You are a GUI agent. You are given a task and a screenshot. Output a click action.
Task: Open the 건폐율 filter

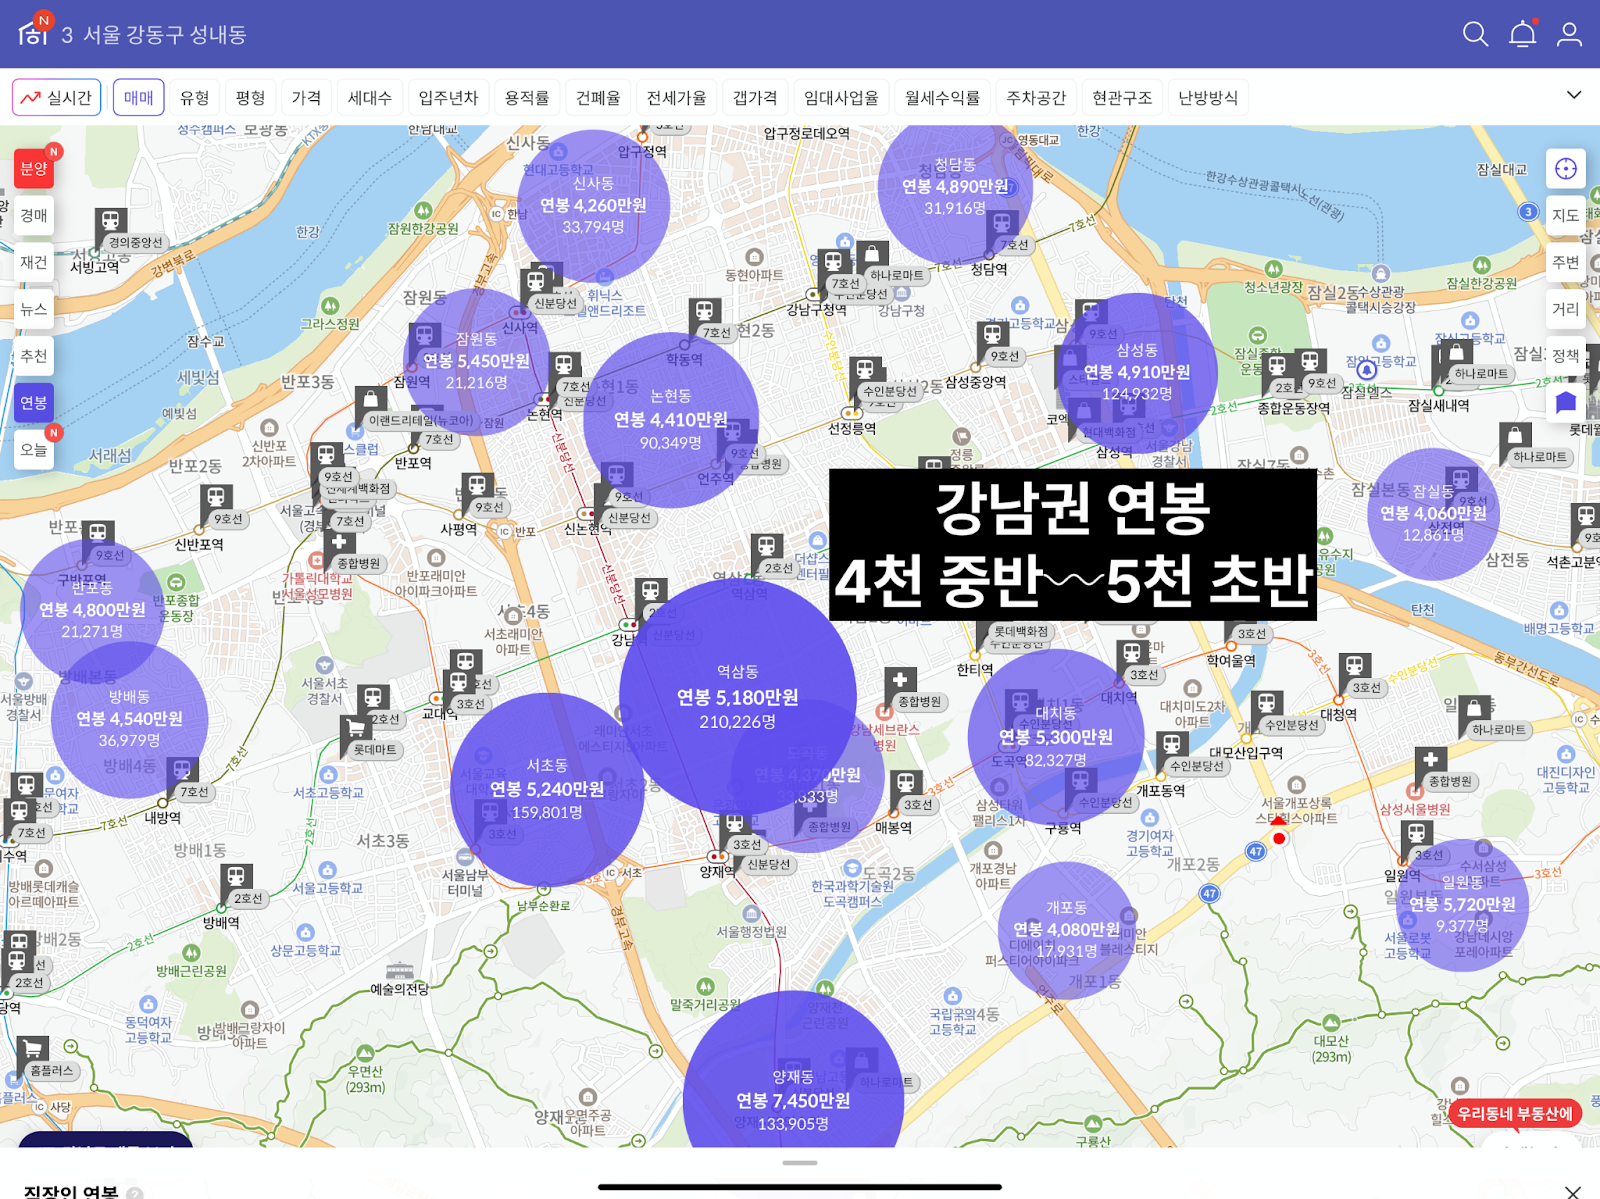click(598, 97)
